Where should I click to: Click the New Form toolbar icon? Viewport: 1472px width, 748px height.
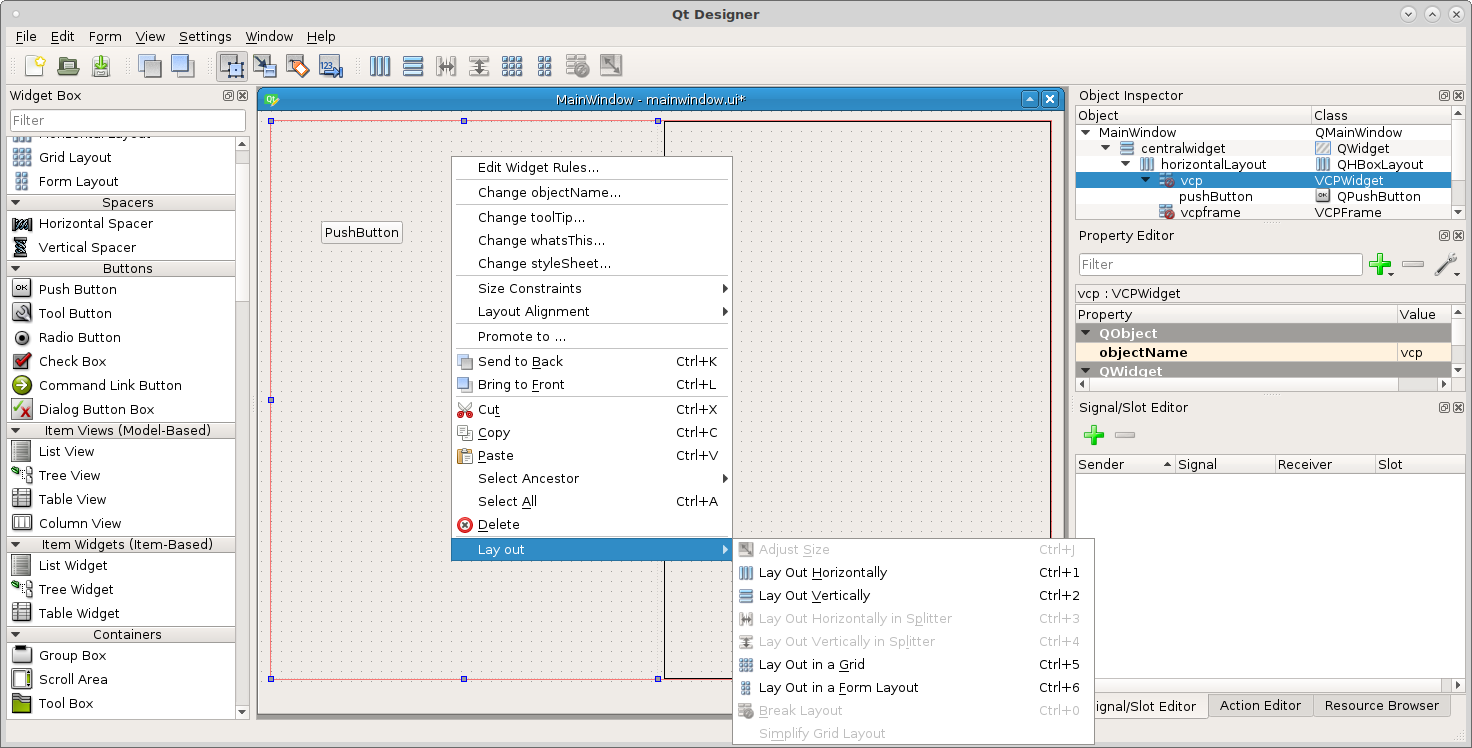35,66
